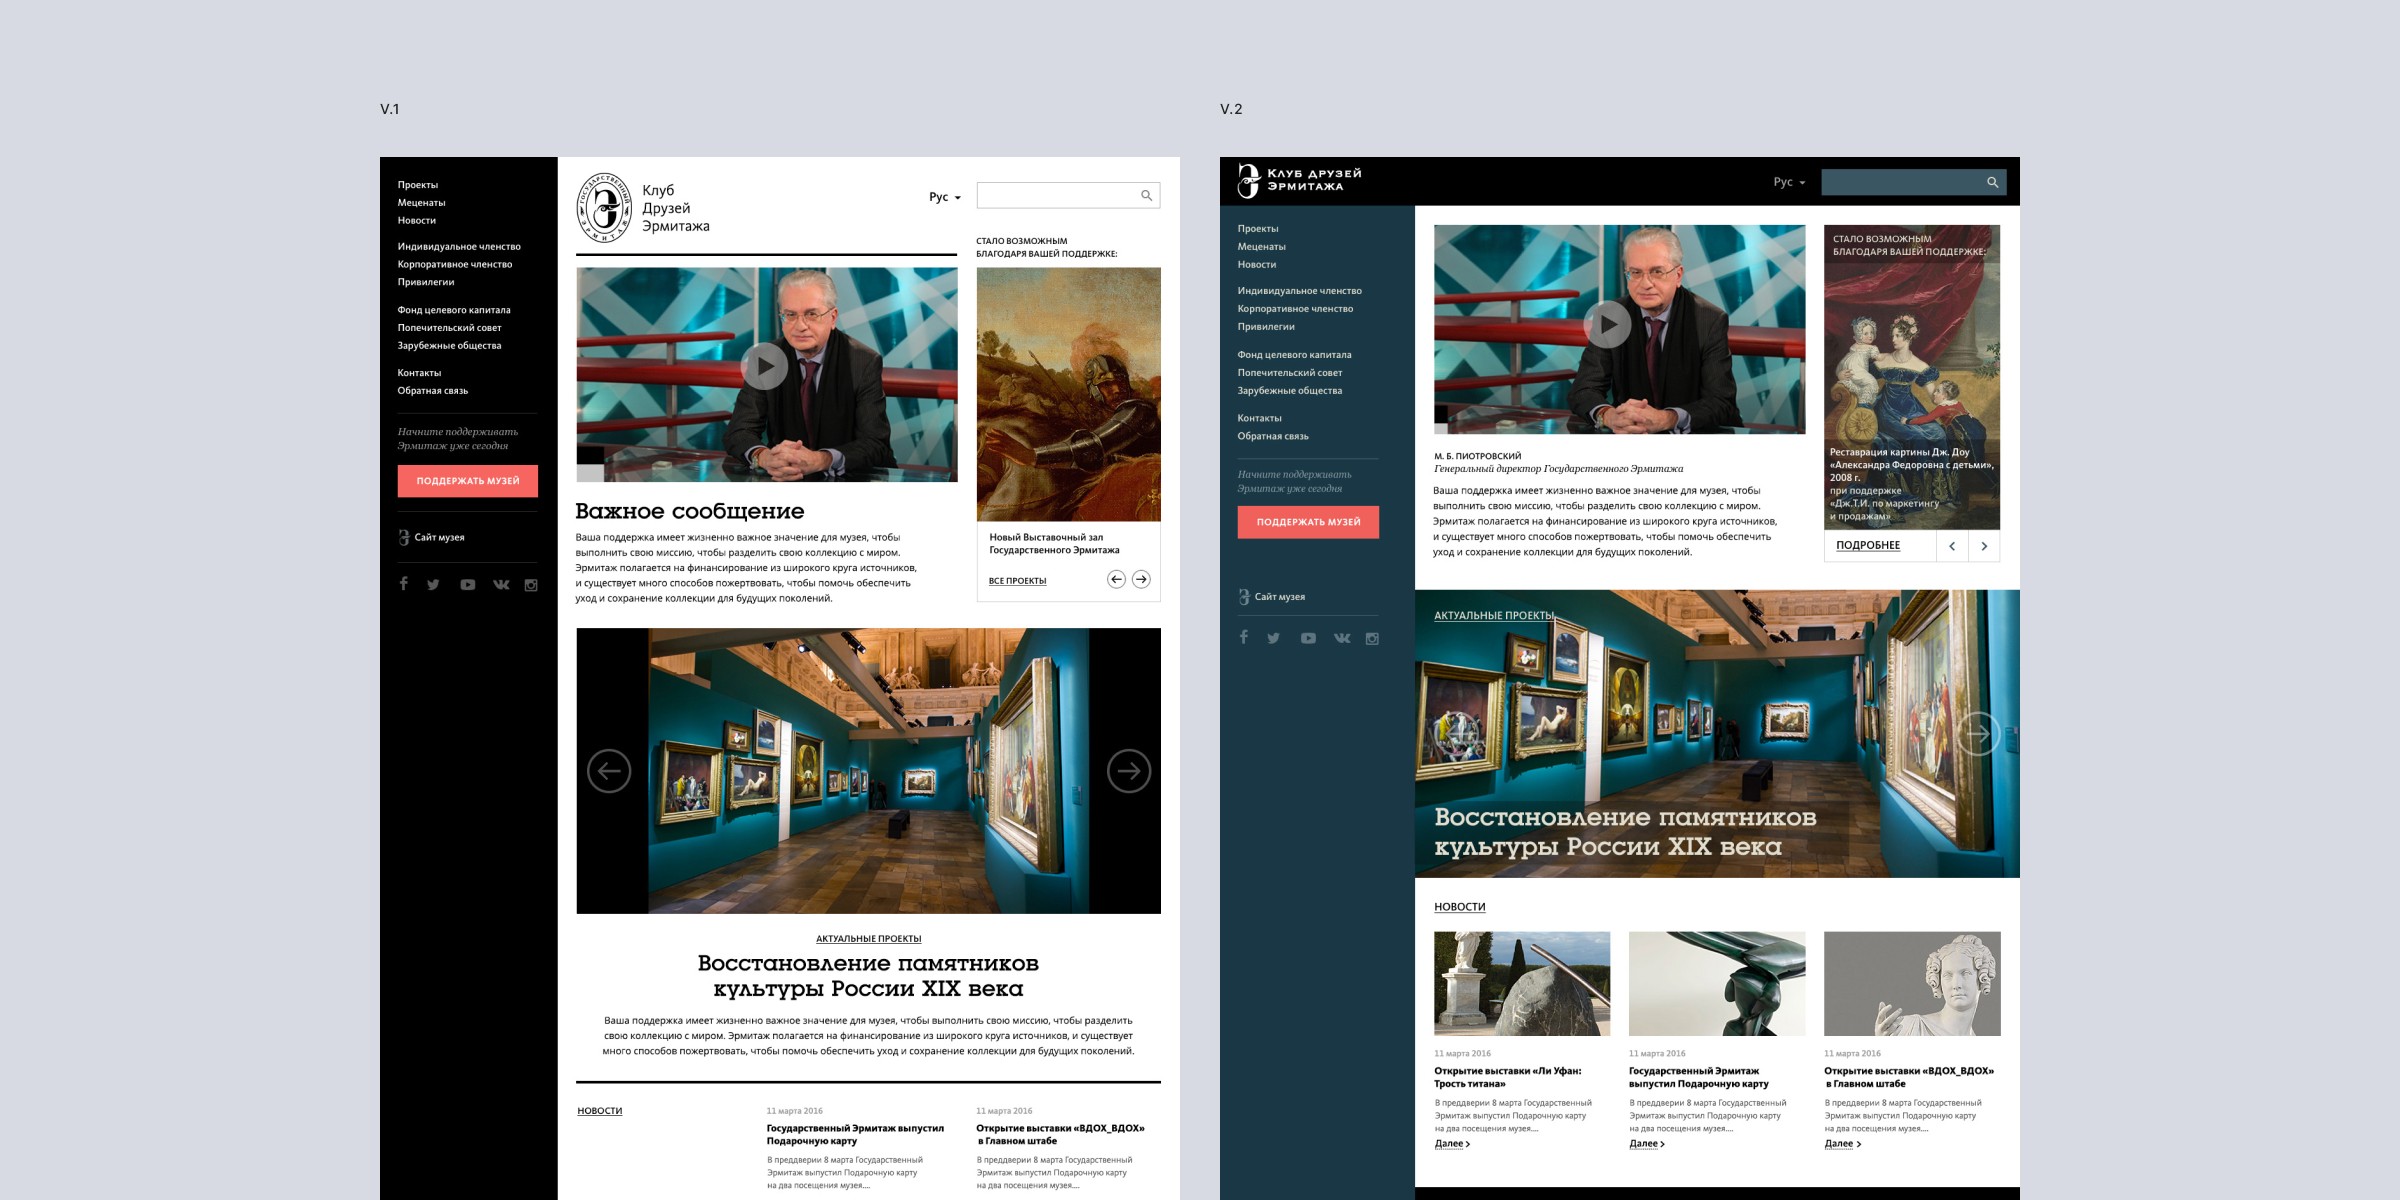The image size is (2400, 1200).
Task: Play the video in V.1 hero image
Action: point(764,367)
